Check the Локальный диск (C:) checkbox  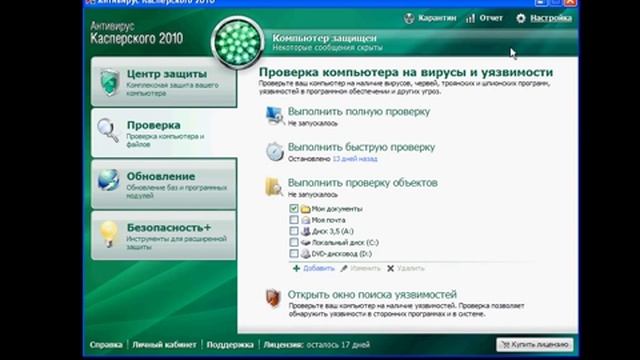(294, 242)
